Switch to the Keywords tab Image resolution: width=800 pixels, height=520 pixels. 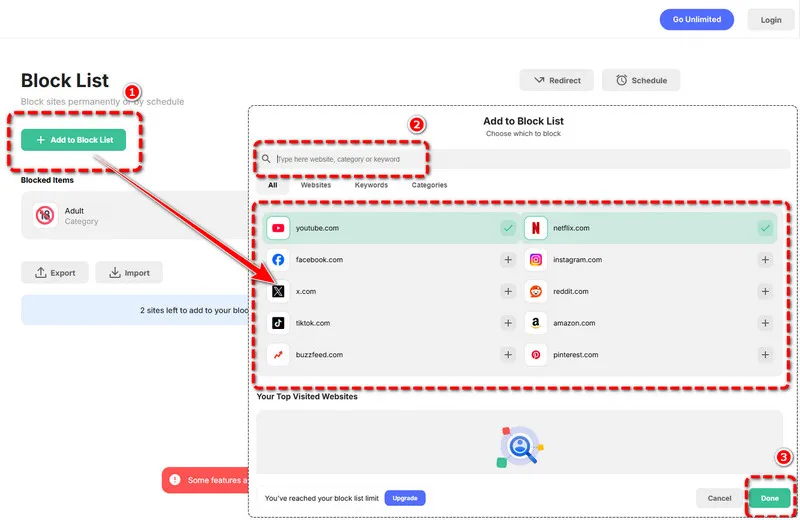[x=371, y=185]
